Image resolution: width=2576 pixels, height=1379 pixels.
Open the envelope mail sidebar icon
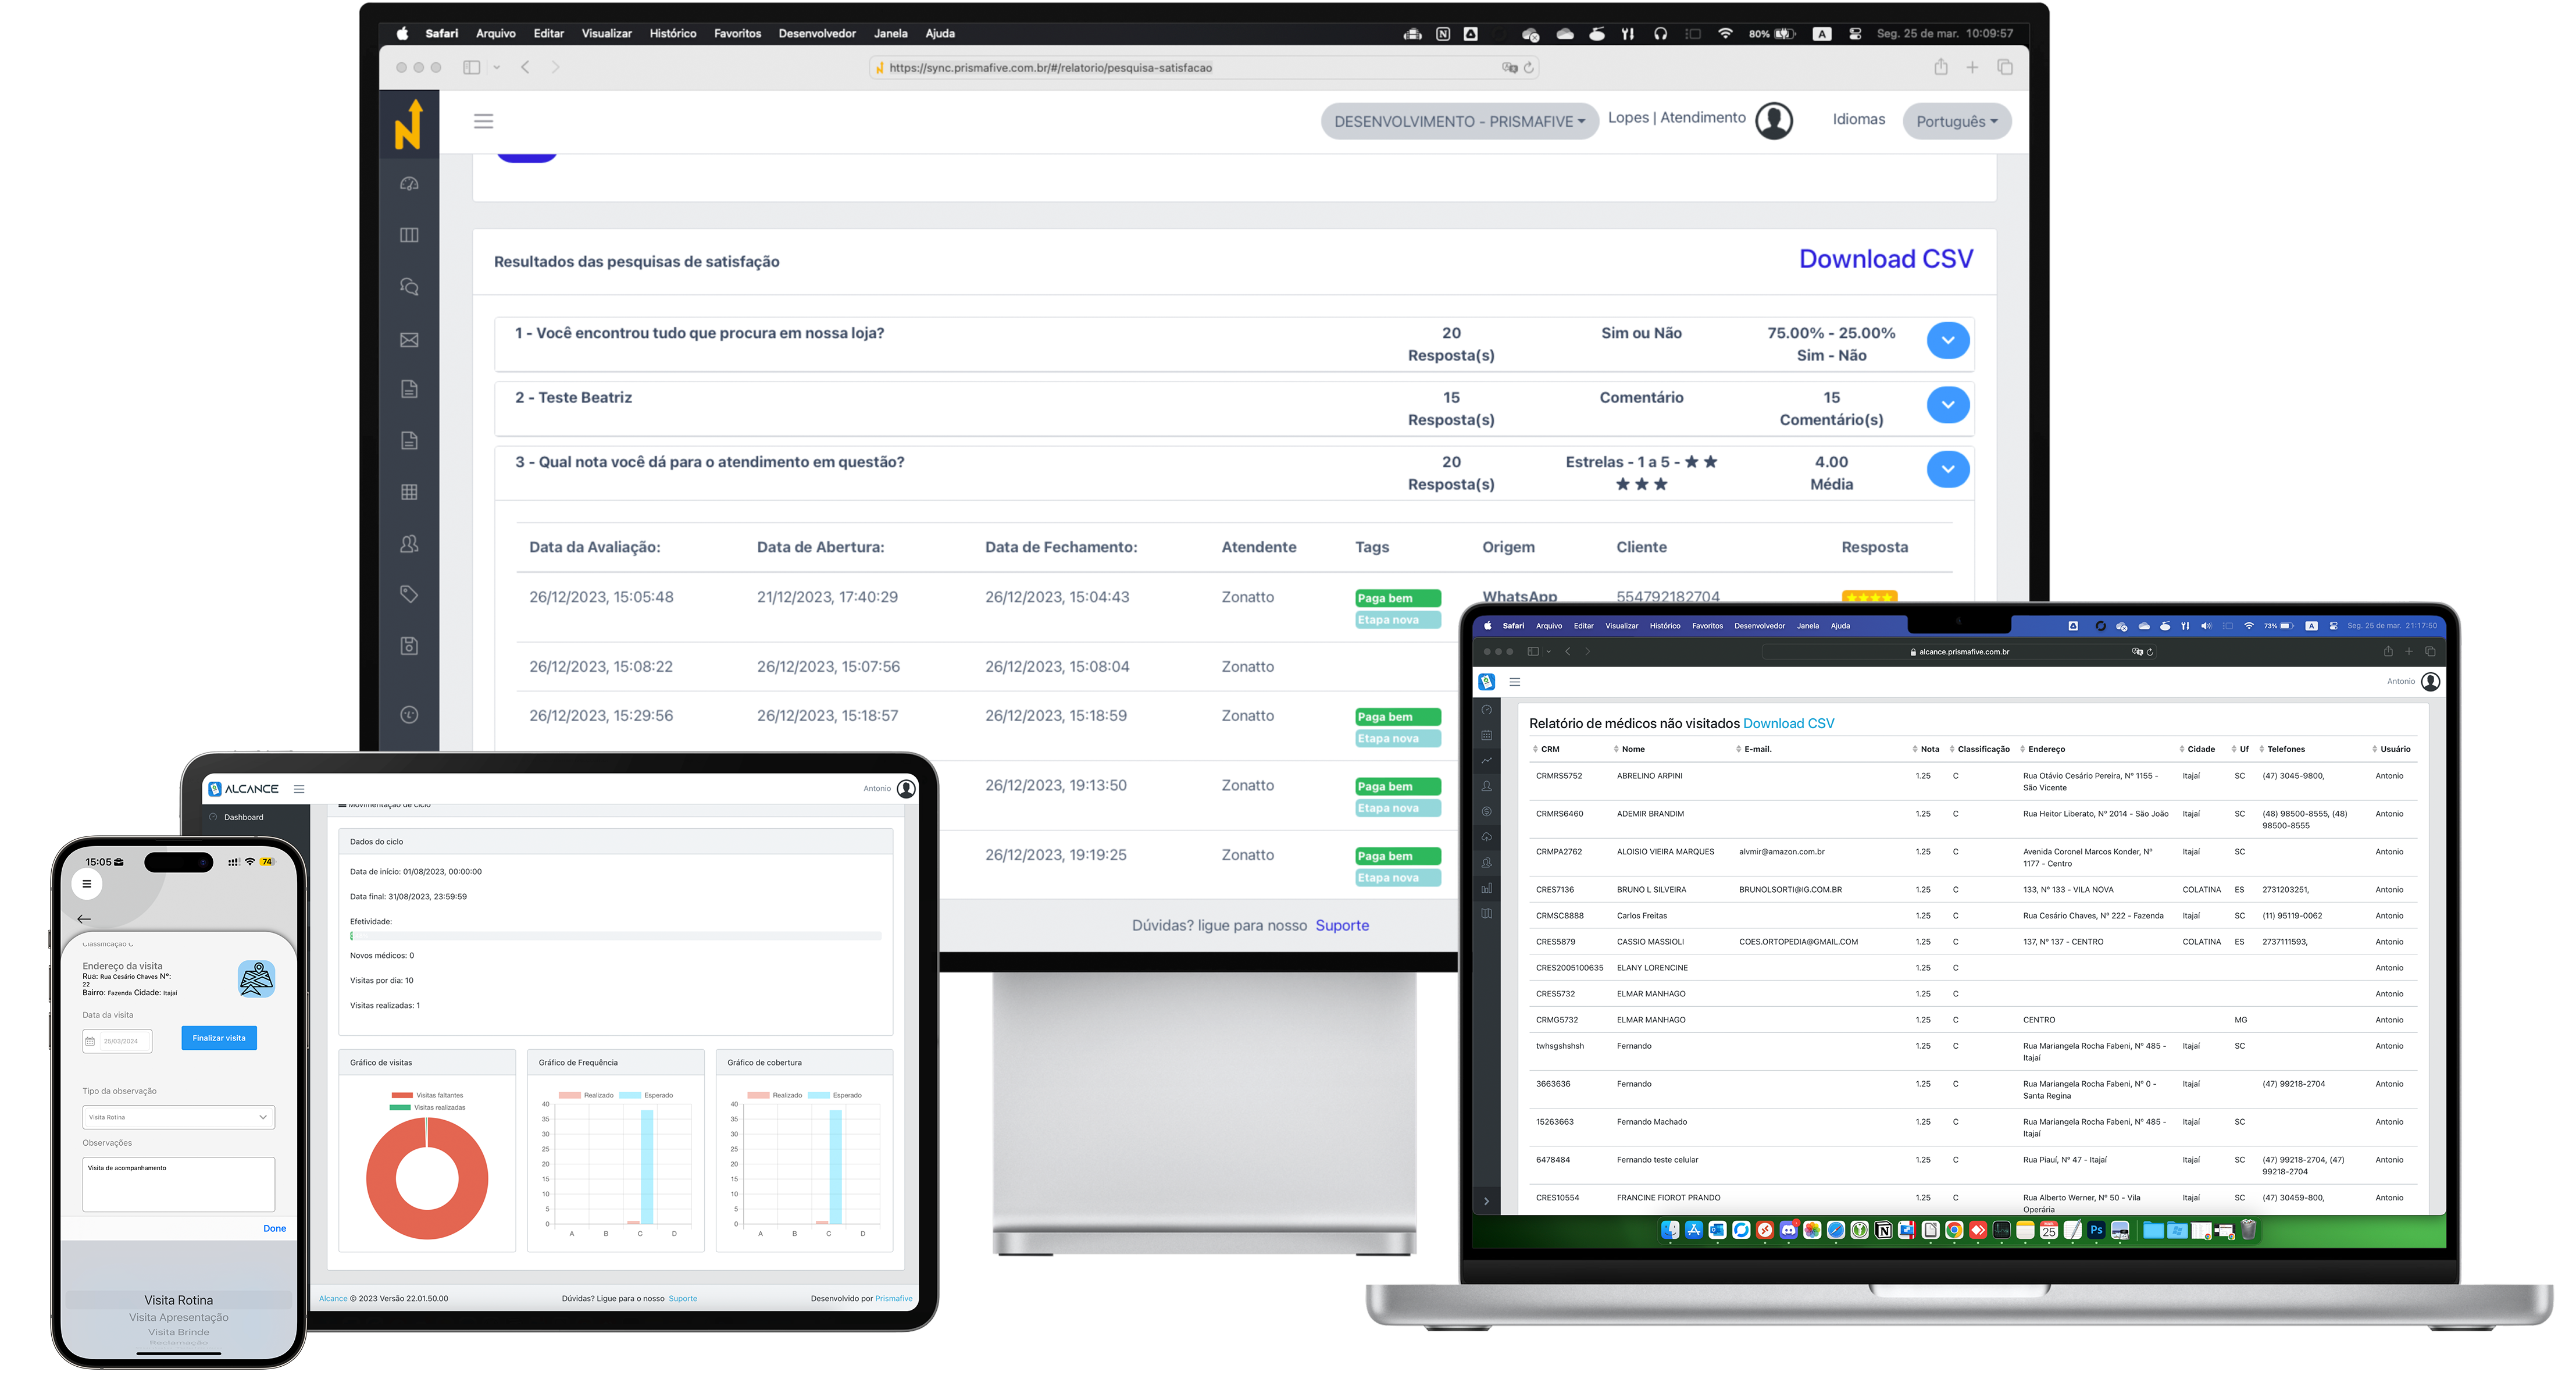click(409, 340)
